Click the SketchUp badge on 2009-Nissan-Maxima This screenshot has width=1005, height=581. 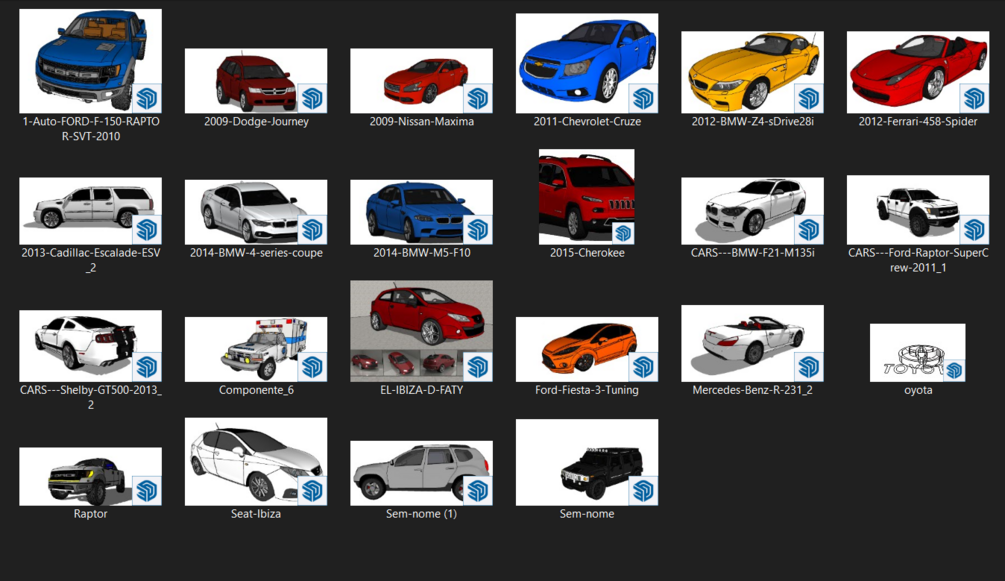click(x=478, y=99)
